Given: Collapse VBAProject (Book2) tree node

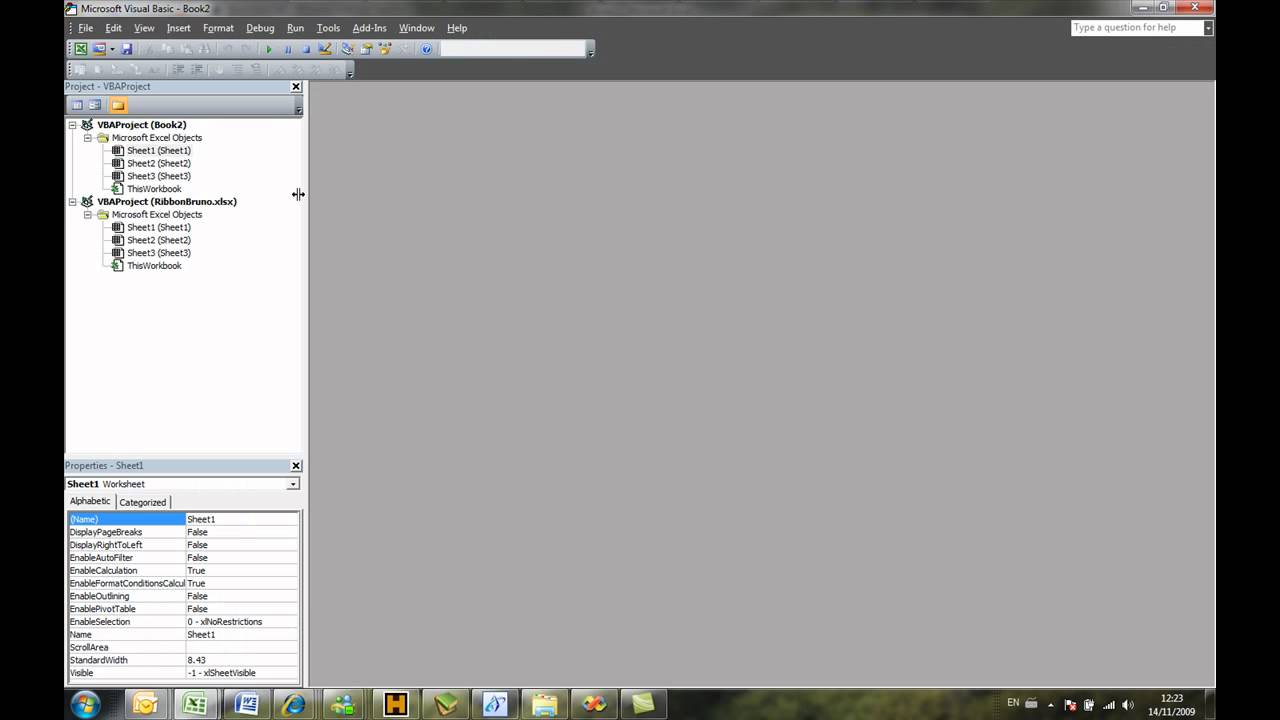Looking at the screenshot, I should [72, 125].
